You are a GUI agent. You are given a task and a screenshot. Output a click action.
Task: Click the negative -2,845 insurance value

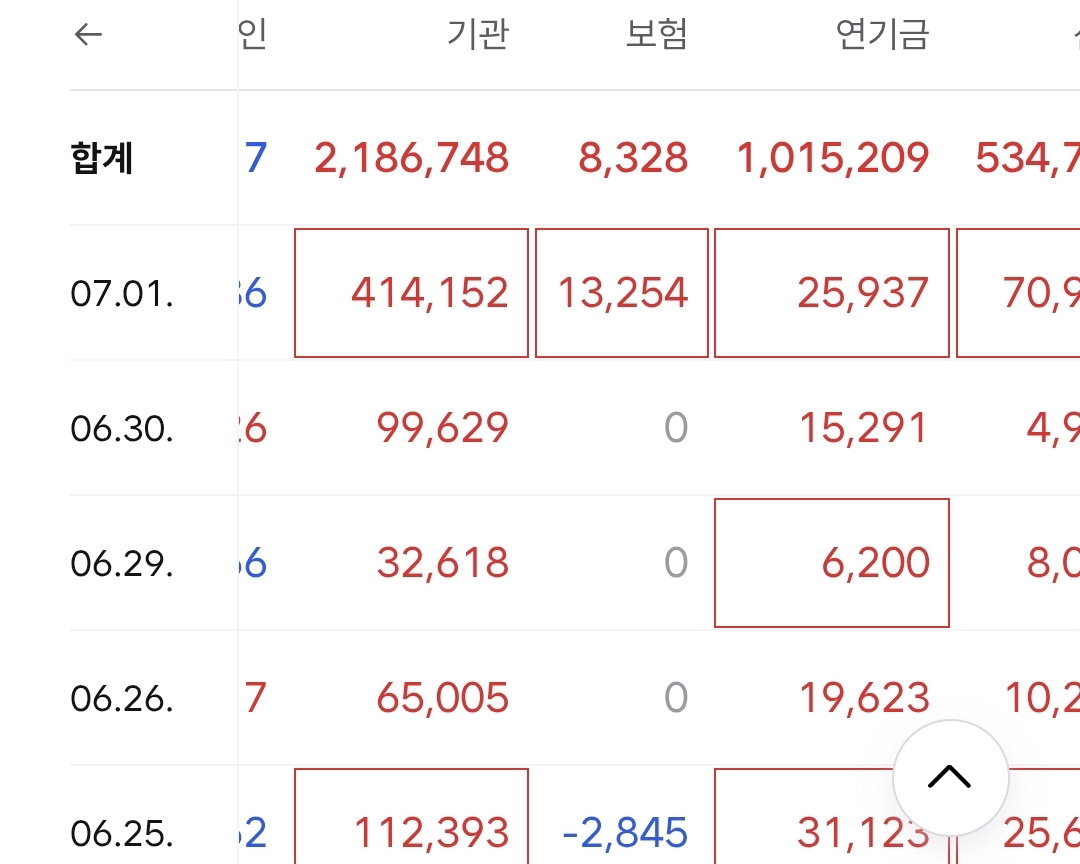pos(625,833)
